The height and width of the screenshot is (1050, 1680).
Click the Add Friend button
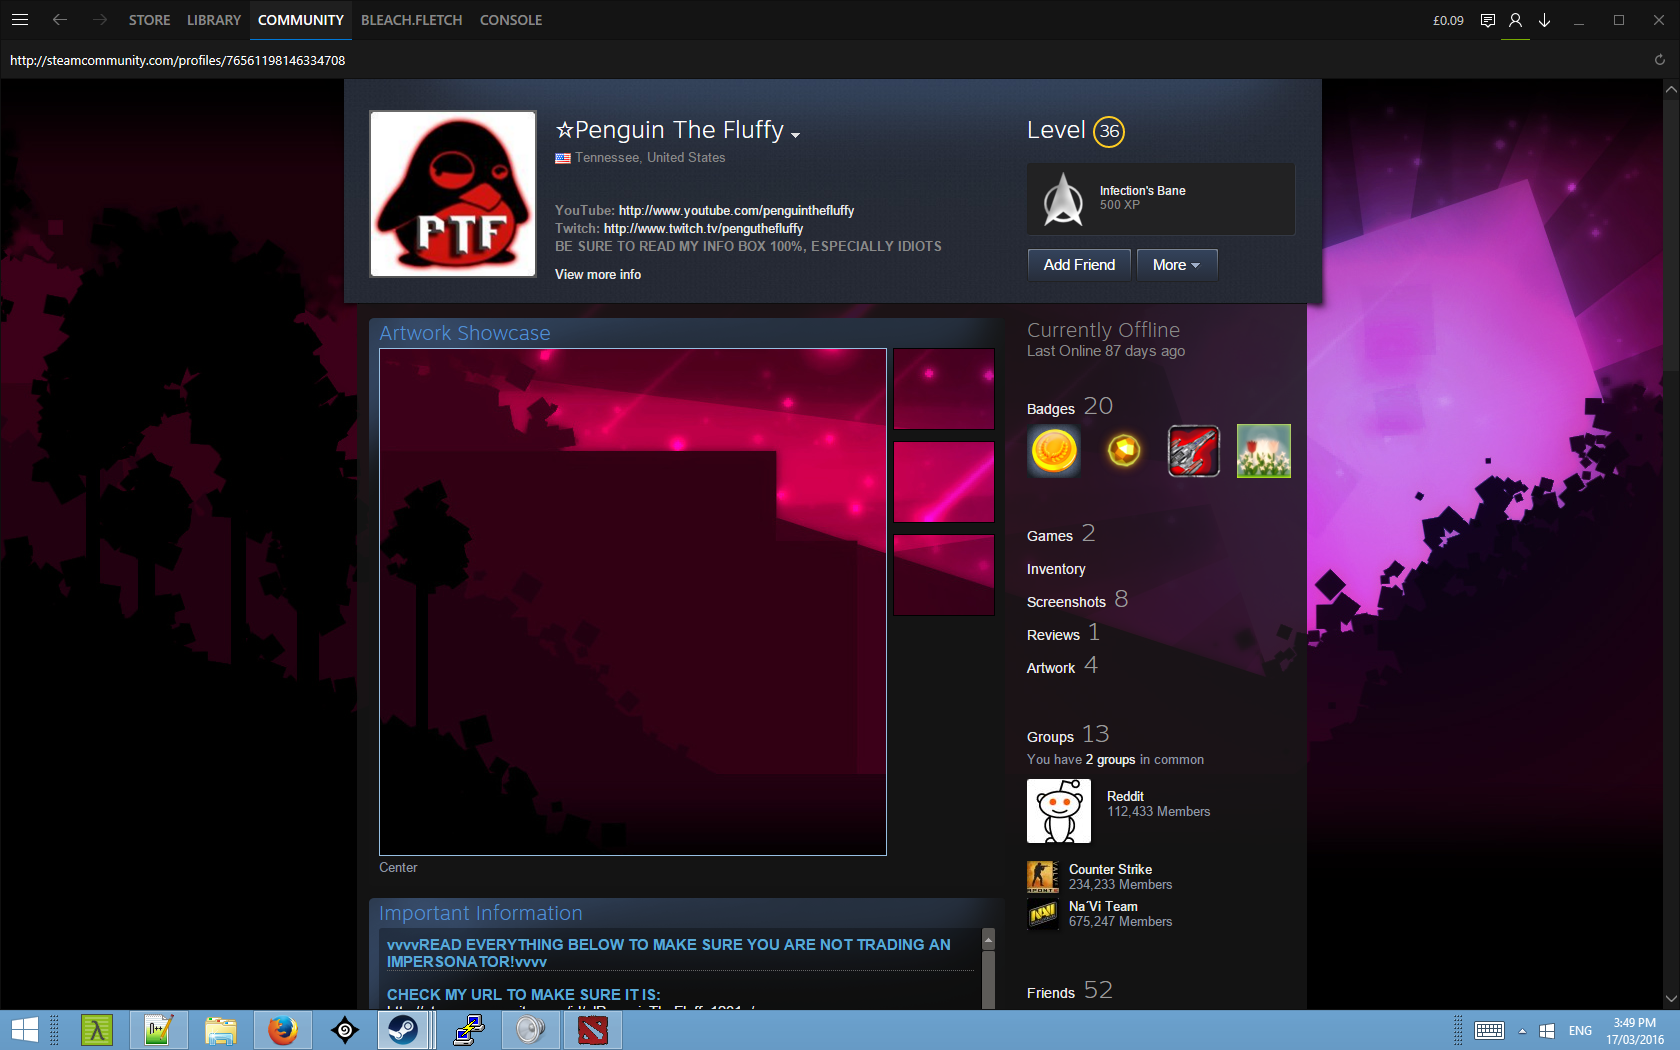1079,265
